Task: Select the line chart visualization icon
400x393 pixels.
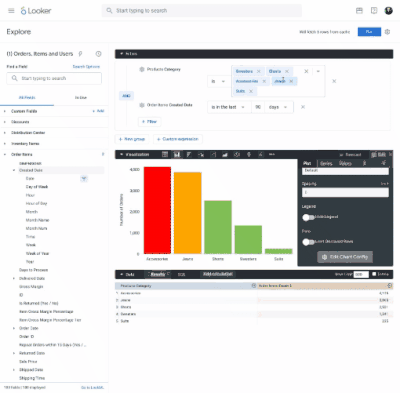Action: pyautogui.click(x=213, y=154)
